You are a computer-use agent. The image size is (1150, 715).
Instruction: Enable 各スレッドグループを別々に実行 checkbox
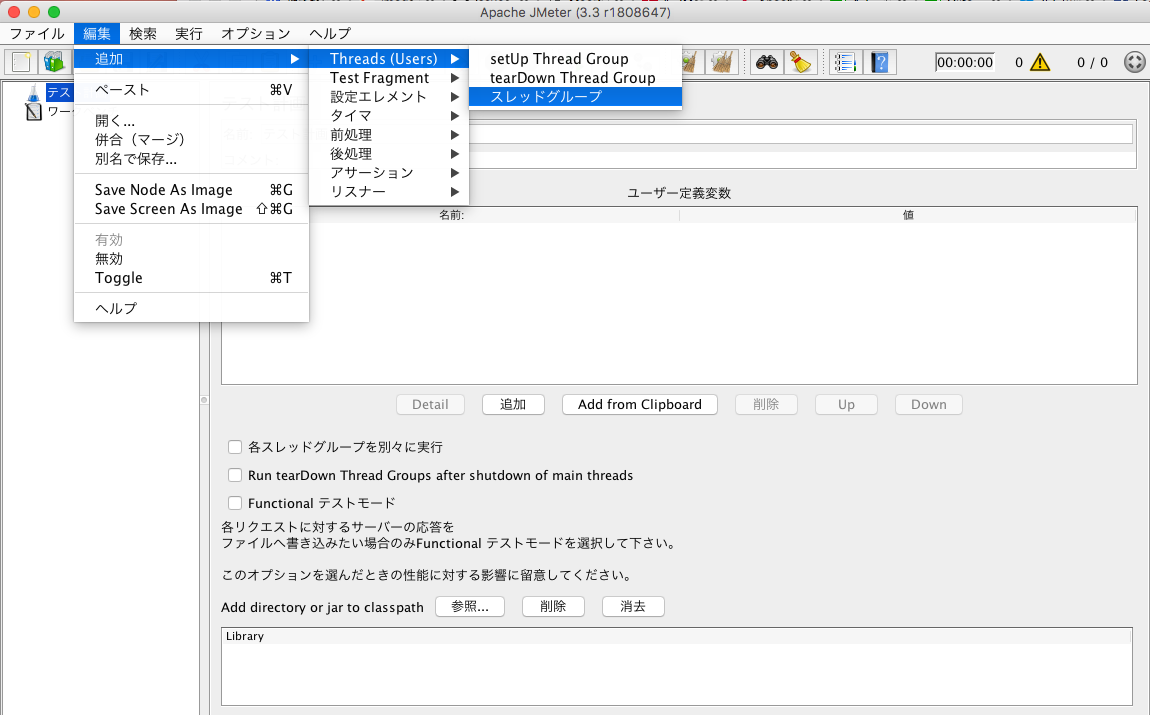click(236, 447)
